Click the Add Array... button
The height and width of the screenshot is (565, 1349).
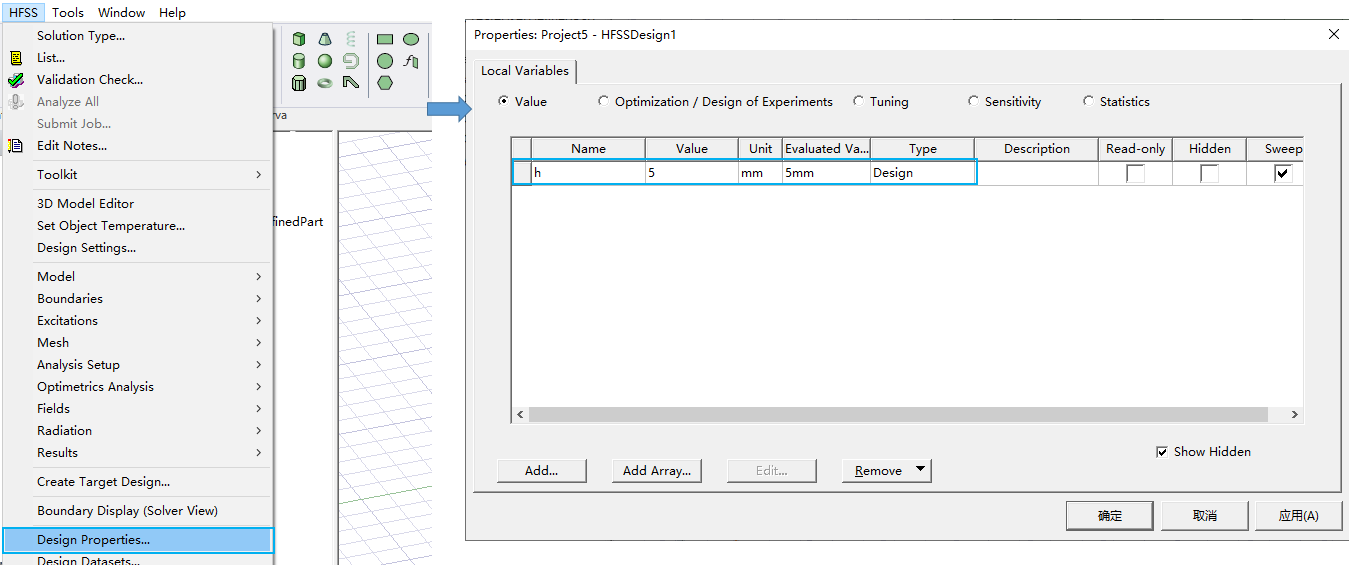[656, 470]
